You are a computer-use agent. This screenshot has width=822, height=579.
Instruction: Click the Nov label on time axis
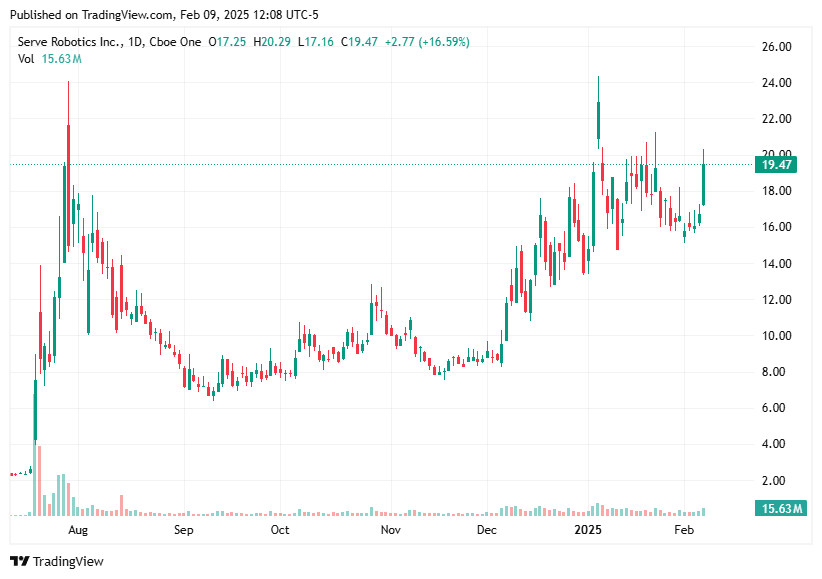[391, 530]
